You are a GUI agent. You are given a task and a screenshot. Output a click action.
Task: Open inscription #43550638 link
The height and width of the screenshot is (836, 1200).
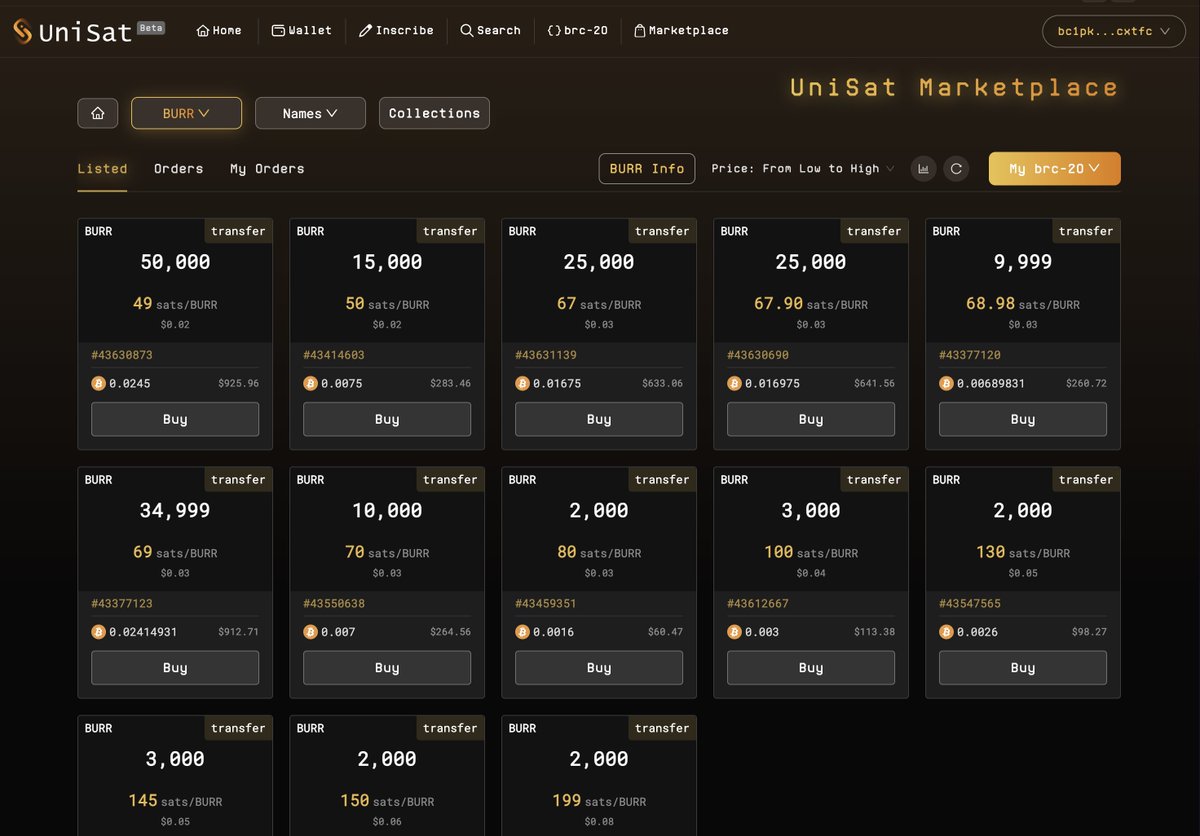pyautogui.click(x=334, y=604)
